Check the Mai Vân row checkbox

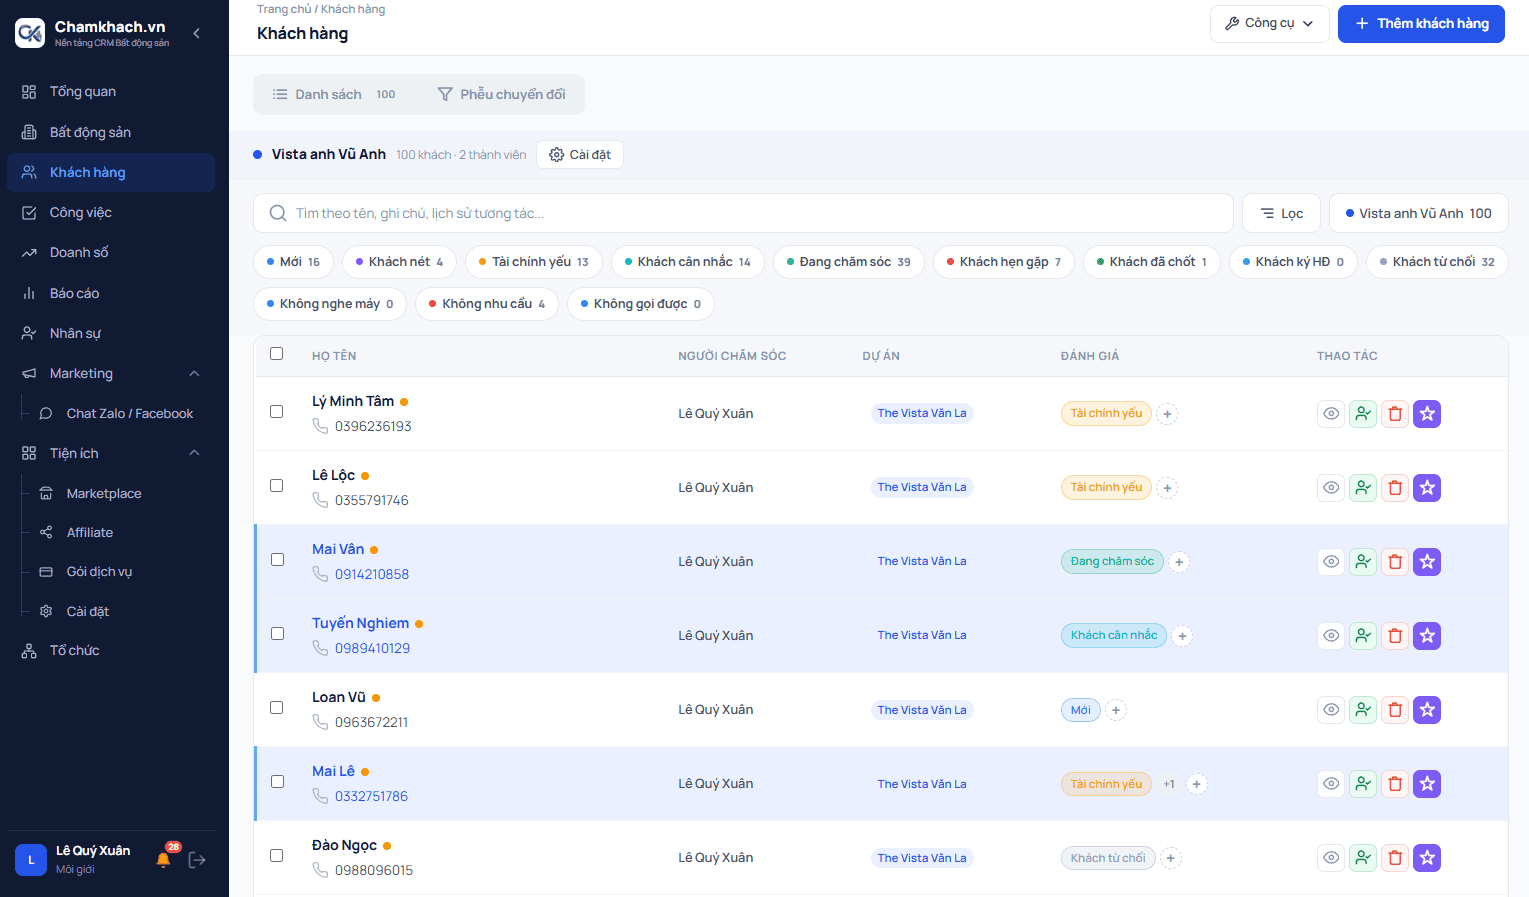click(277, 560)
